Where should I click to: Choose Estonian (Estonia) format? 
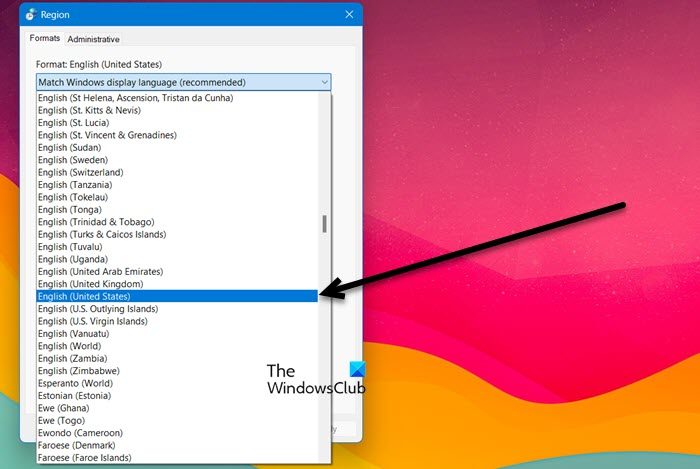pyautogui.click(x=177, y=396)
